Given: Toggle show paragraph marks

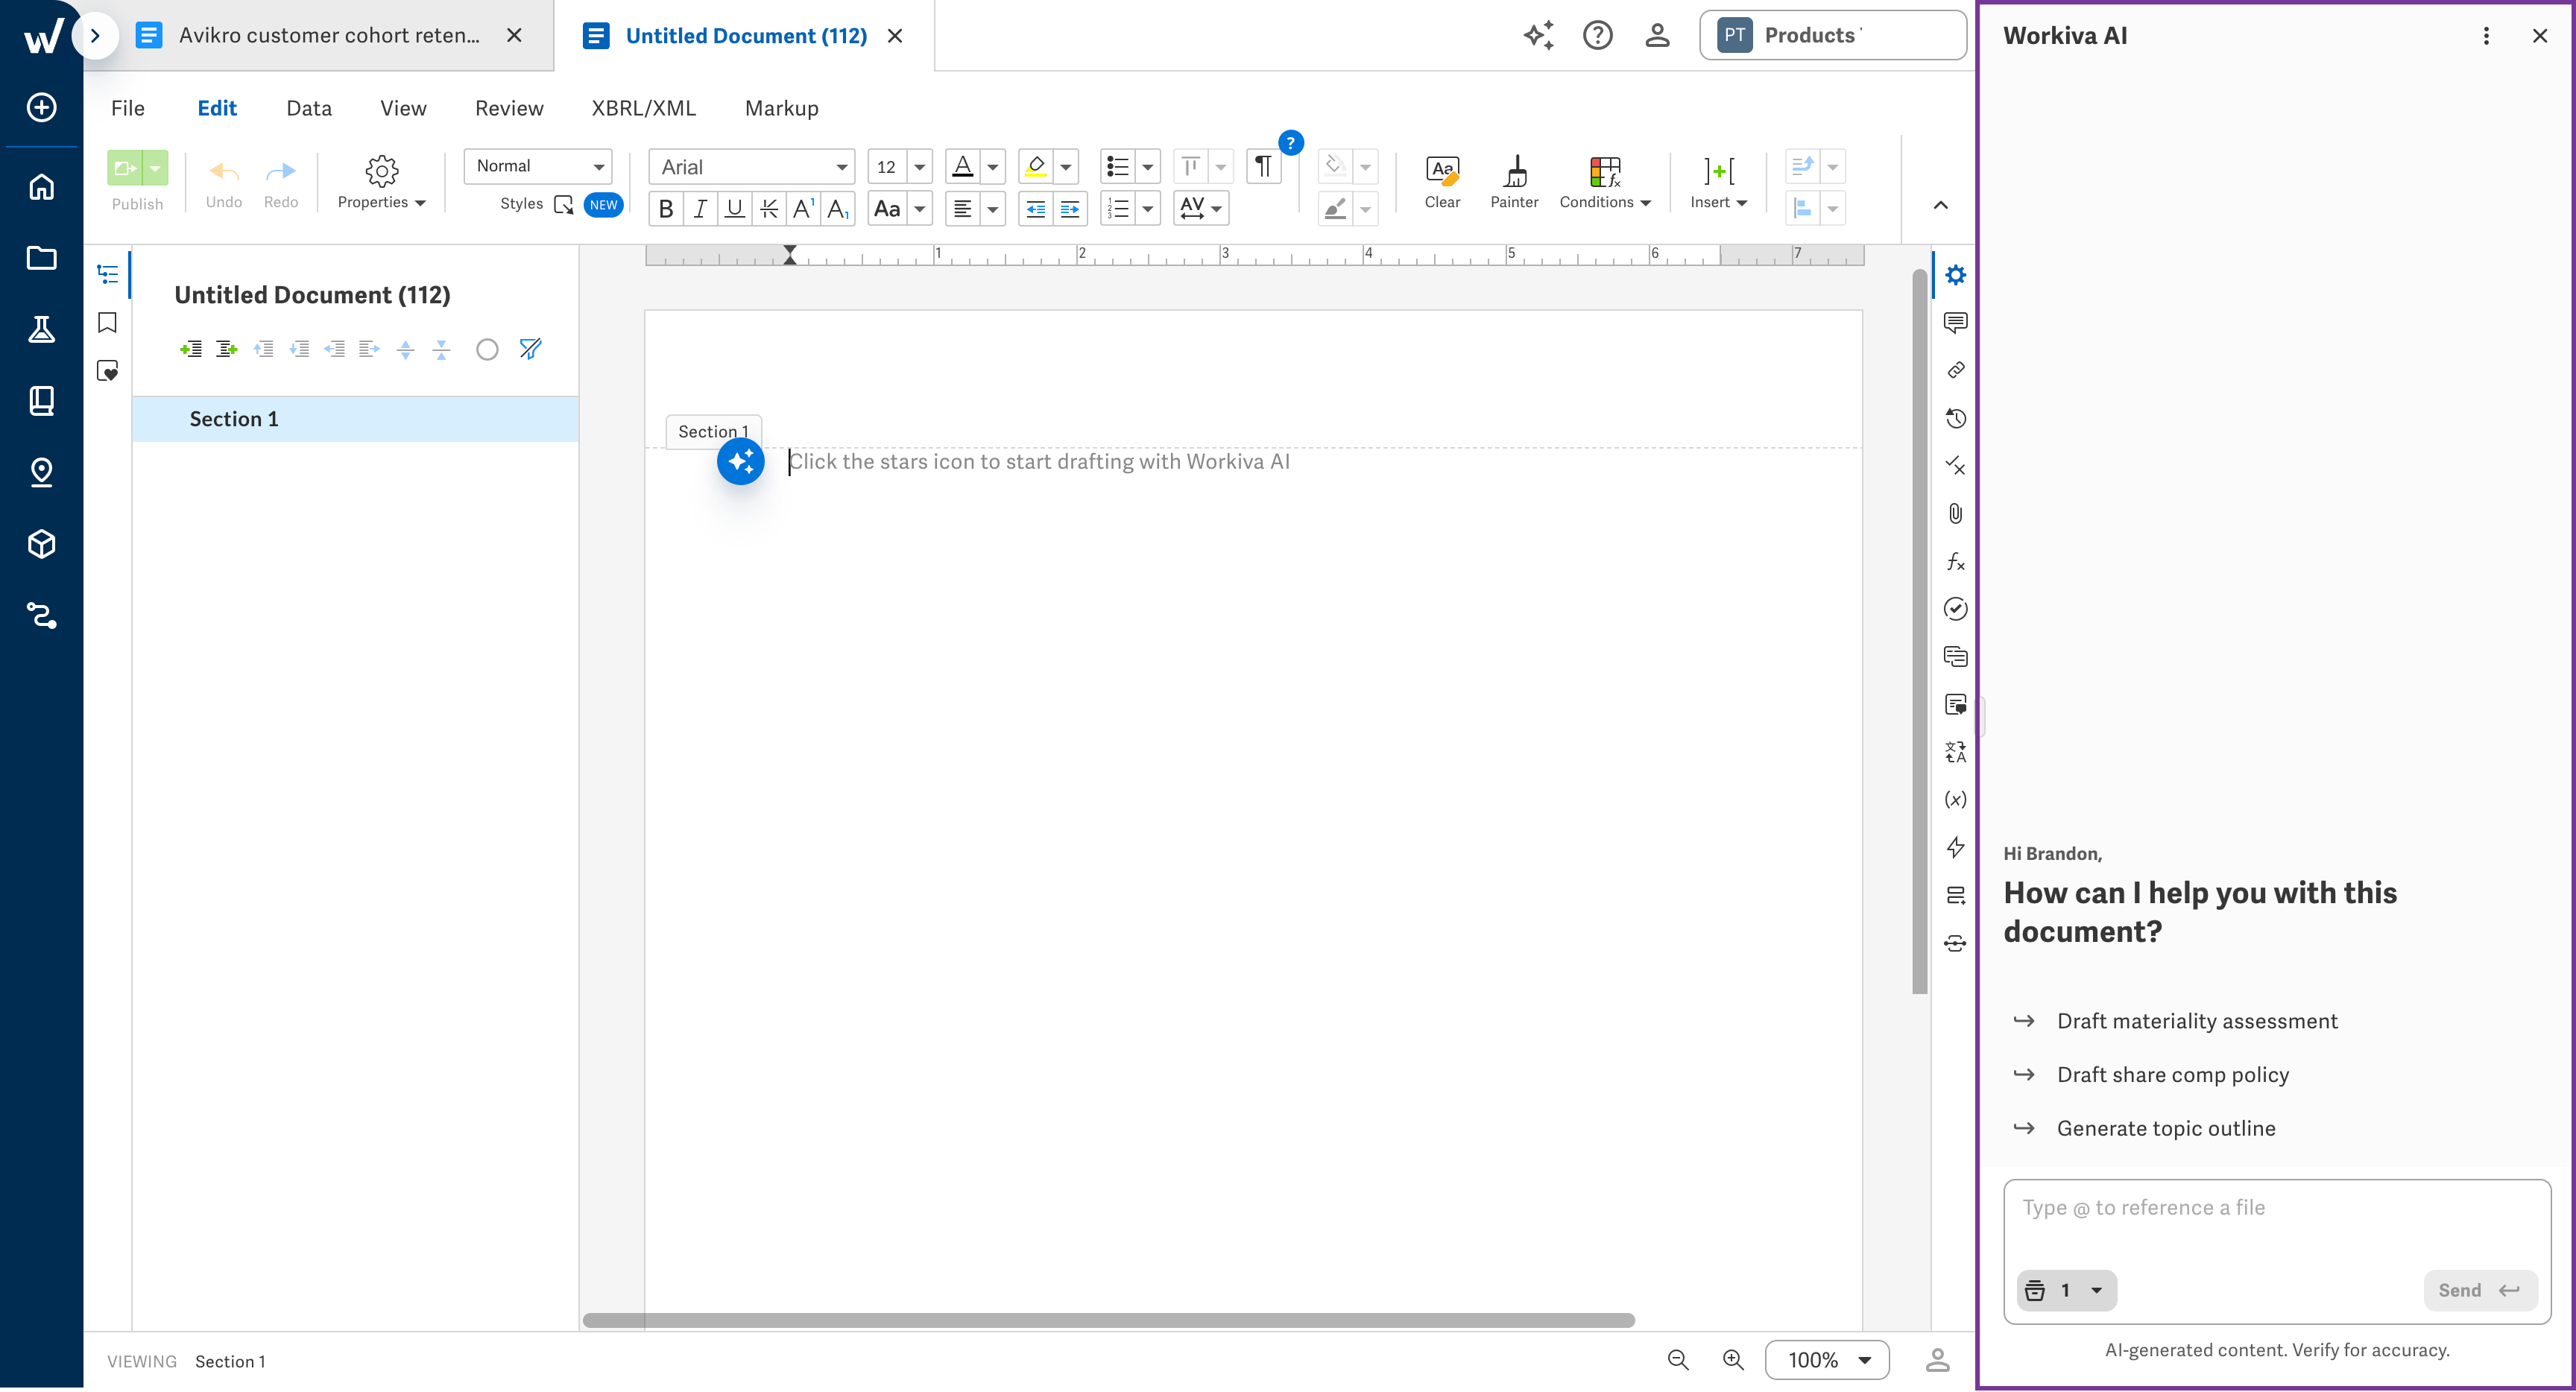Looking at the screenshot, I should [x=1263, y=166].
